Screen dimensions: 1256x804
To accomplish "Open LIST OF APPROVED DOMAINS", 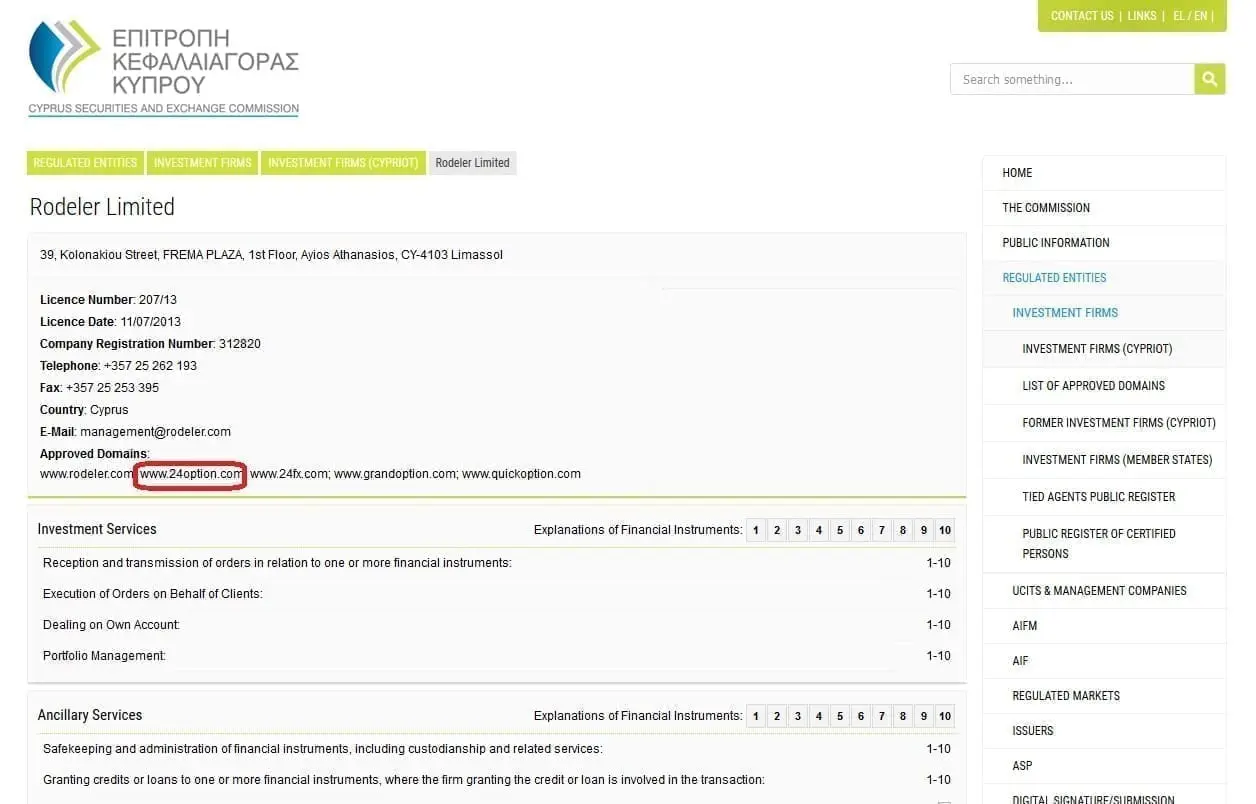I will (x=1104, y=386).
